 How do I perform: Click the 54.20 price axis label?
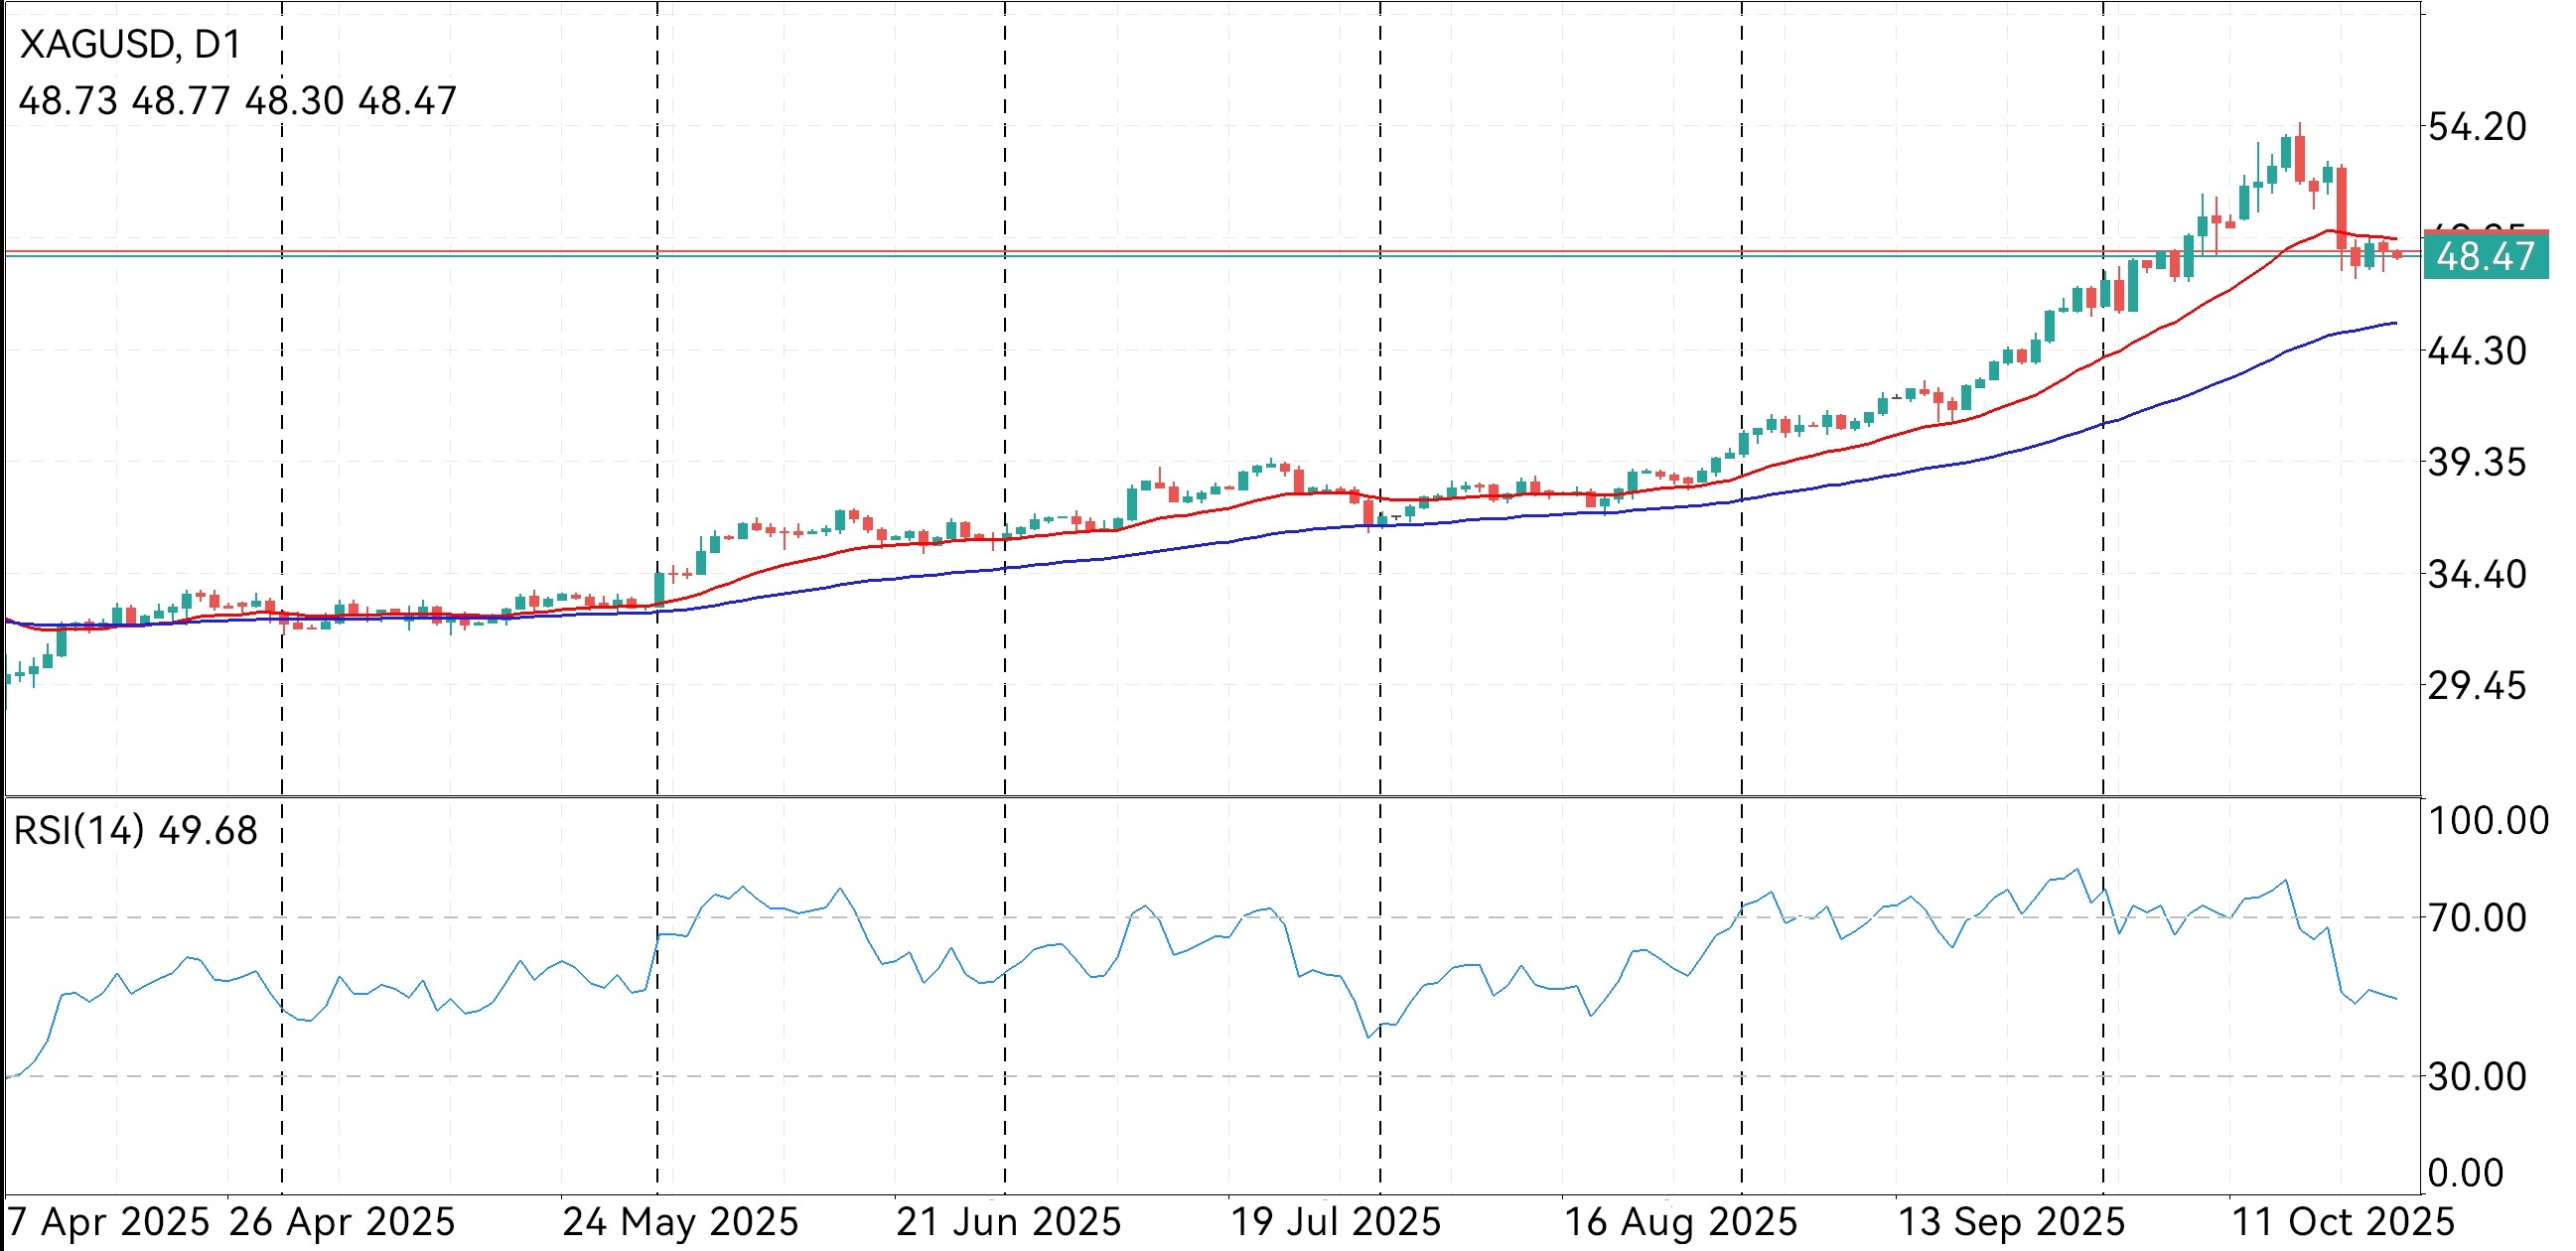(x=2476, y=127)
